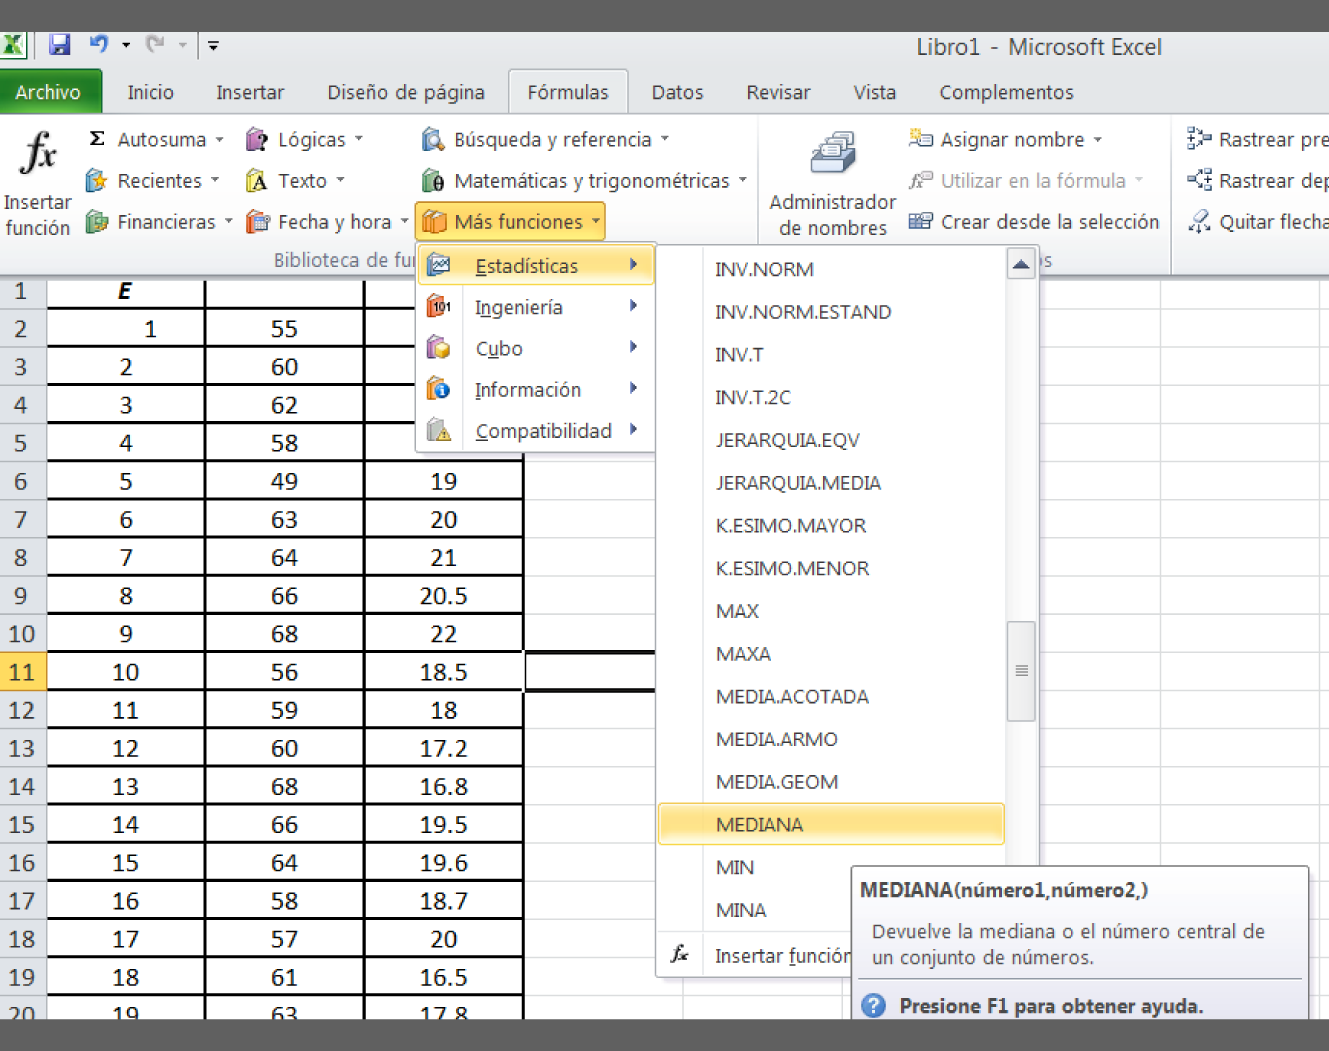
Task: Open the Texto functions icon
Action: pyautogui.click(x=257, y=180)
